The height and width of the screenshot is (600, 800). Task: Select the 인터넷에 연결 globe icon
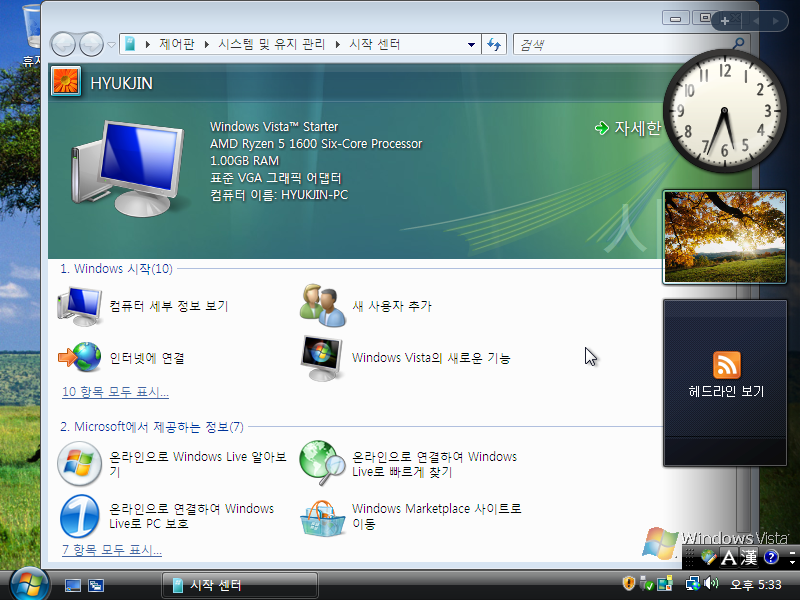tap(80, 357)
